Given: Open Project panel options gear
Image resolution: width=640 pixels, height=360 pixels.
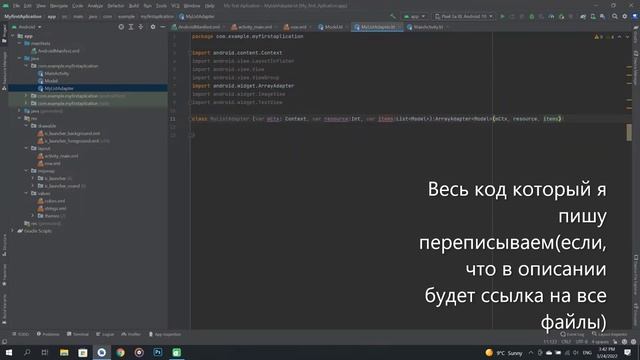Looking at the screenshot, I should point(153,27).
